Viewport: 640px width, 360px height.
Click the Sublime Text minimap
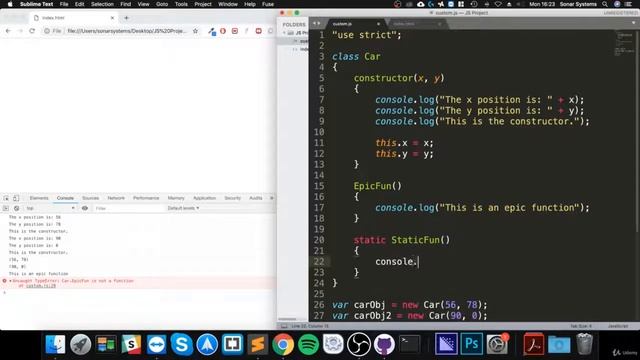coord(624,44)
